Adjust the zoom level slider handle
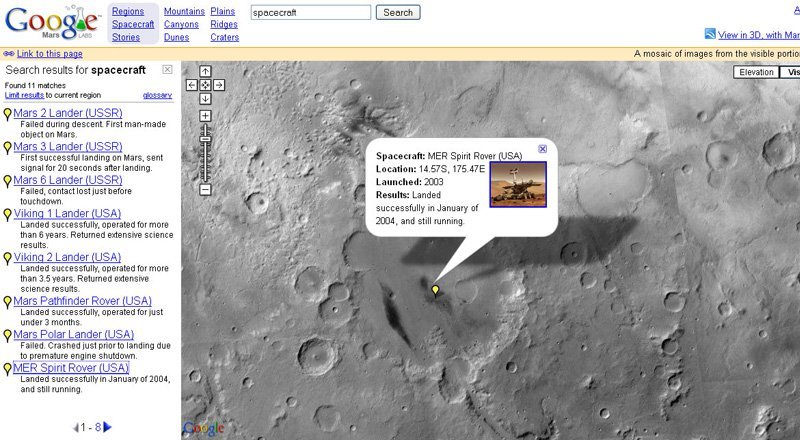The image size is (800, 440). (205, 139)
